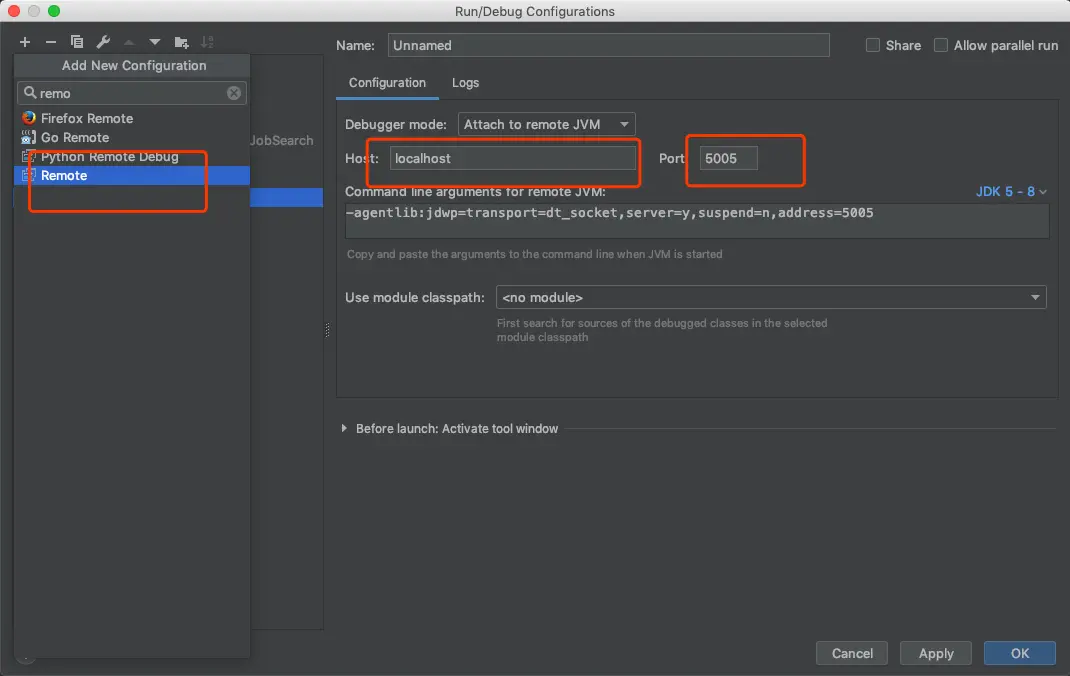Click the Cancel button
Screen dimensions: 1070x676
[852, 653]
